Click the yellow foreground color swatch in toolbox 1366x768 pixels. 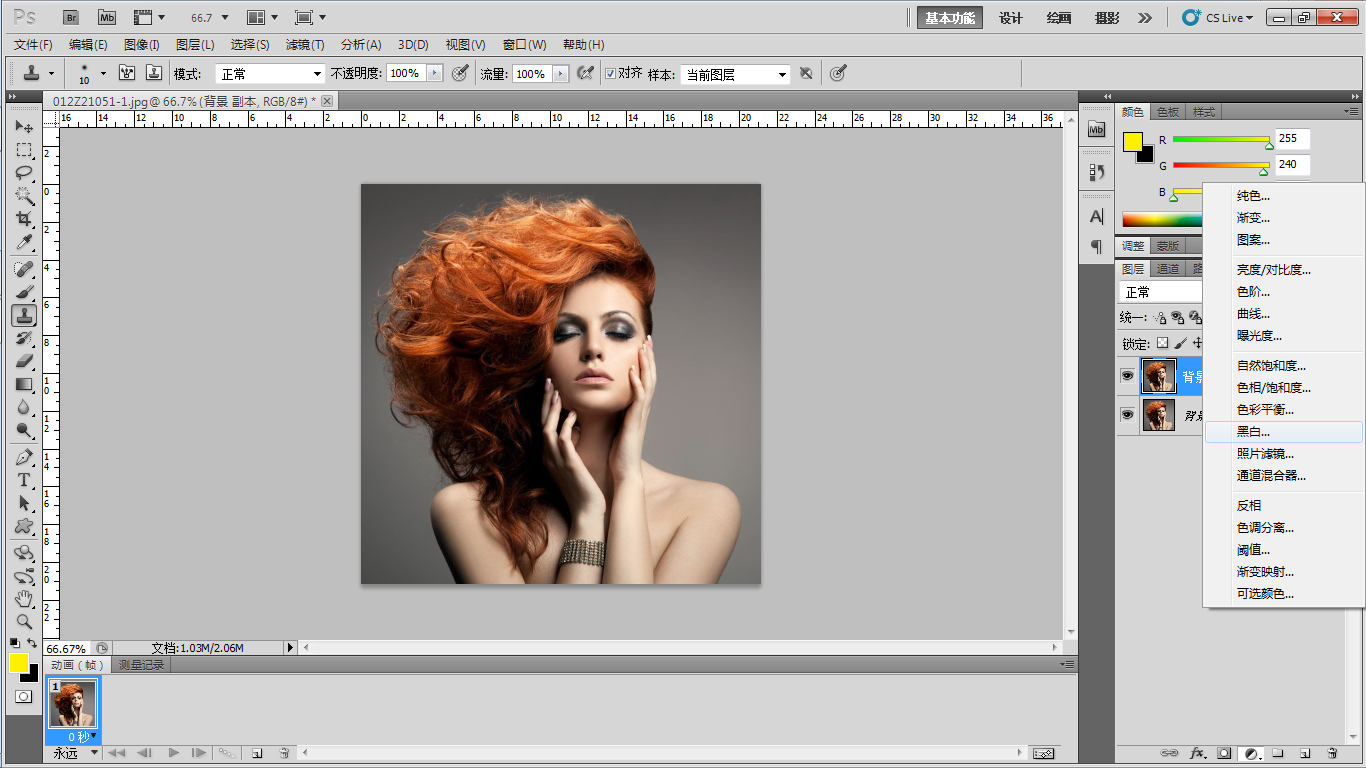[18, 662]
